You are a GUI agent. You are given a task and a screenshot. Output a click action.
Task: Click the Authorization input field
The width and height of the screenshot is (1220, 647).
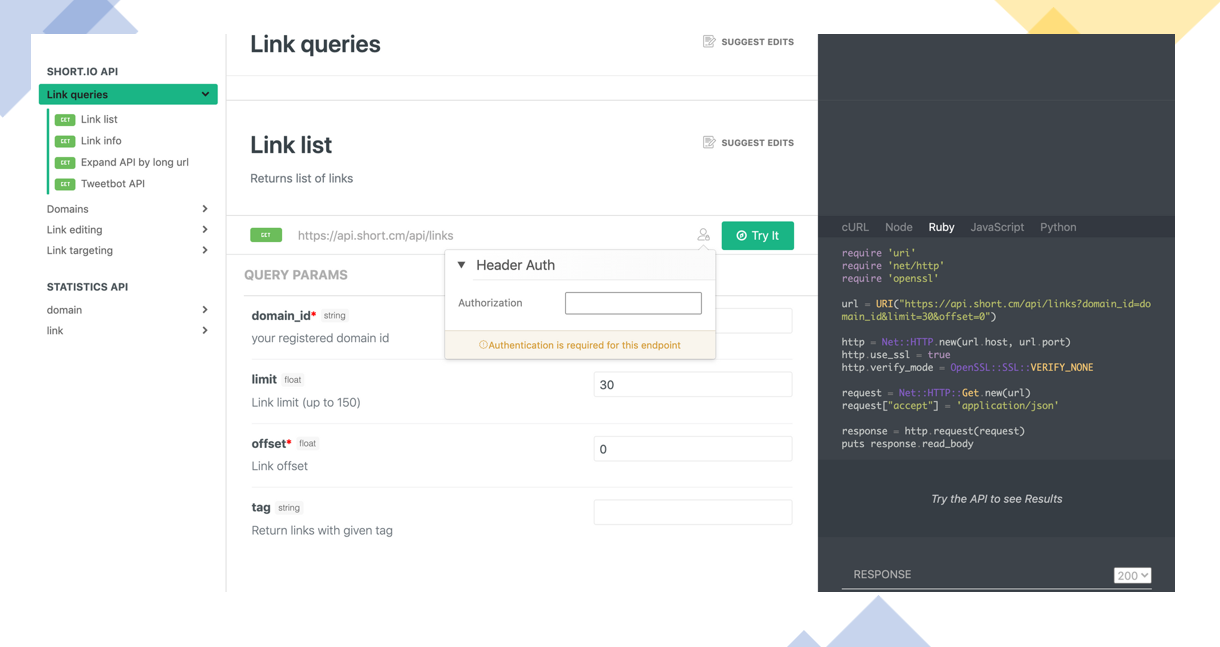tap(633, 303)
